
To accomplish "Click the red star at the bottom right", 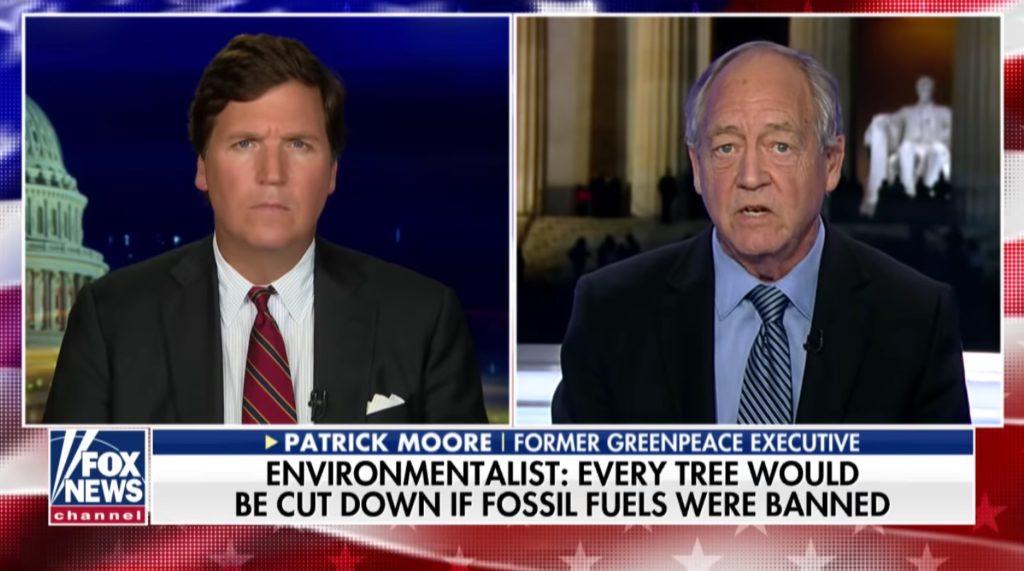I will pos(987,514).
